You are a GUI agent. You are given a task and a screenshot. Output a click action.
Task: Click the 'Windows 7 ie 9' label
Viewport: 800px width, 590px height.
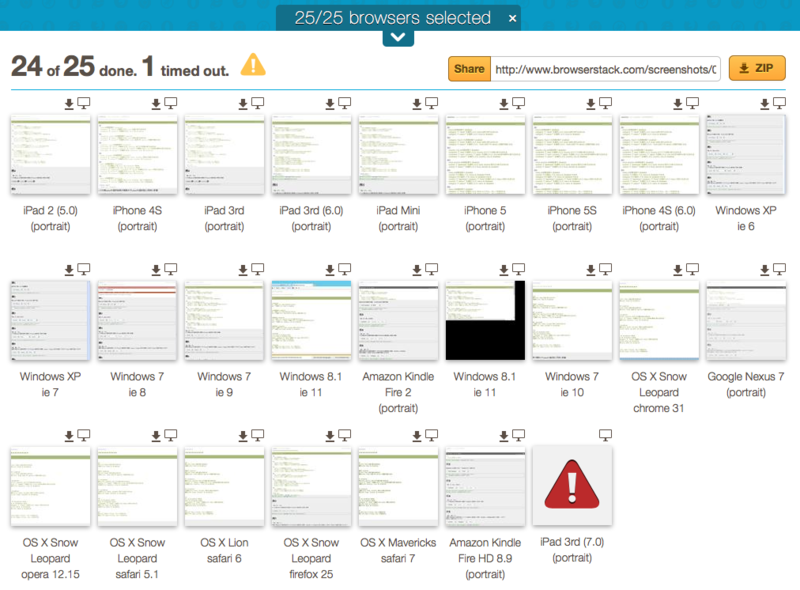(224, 384)
